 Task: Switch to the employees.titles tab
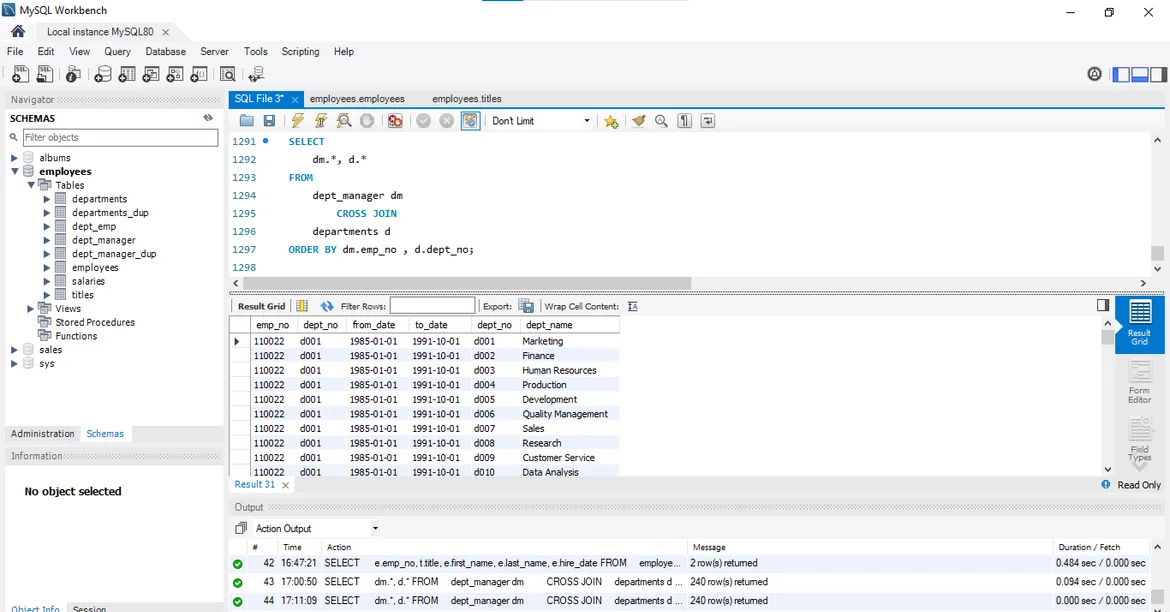tap(466, 99)
